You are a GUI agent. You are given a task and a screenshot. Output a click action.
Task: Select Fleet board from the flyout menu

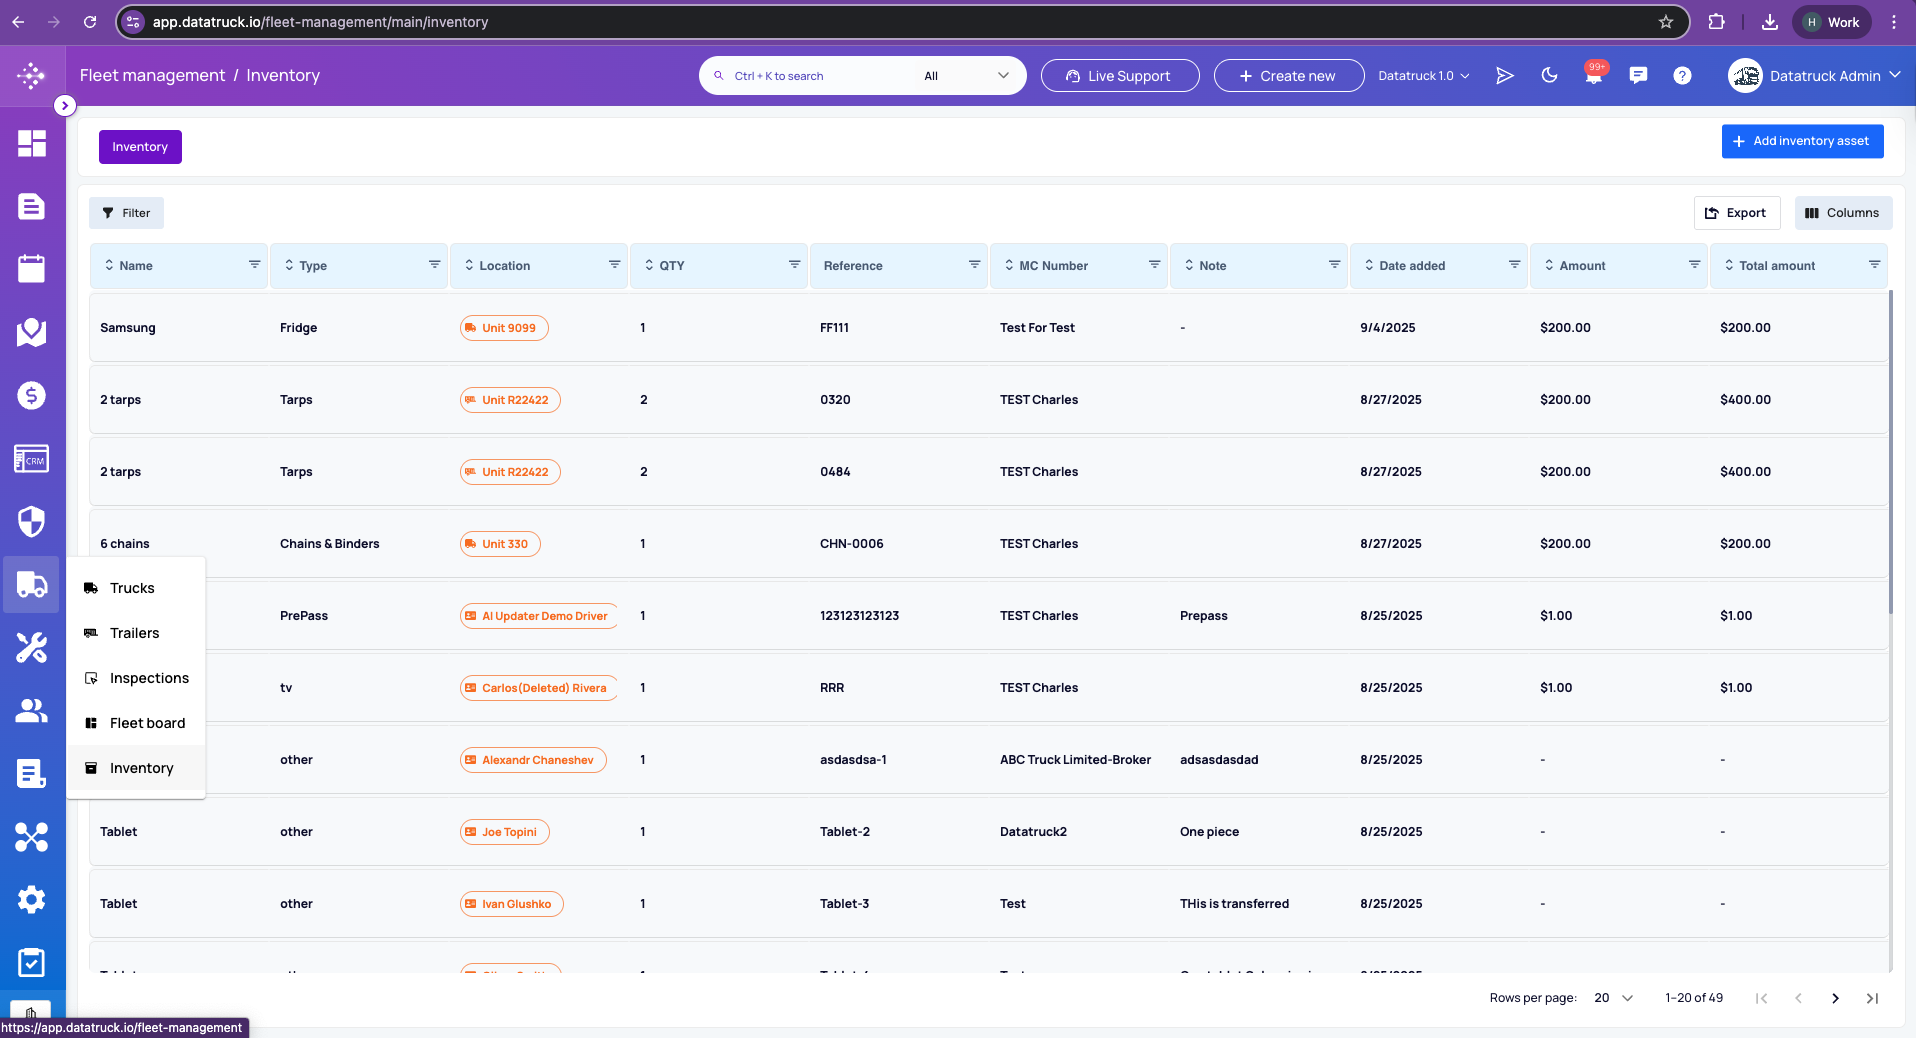tap(146, 722)
